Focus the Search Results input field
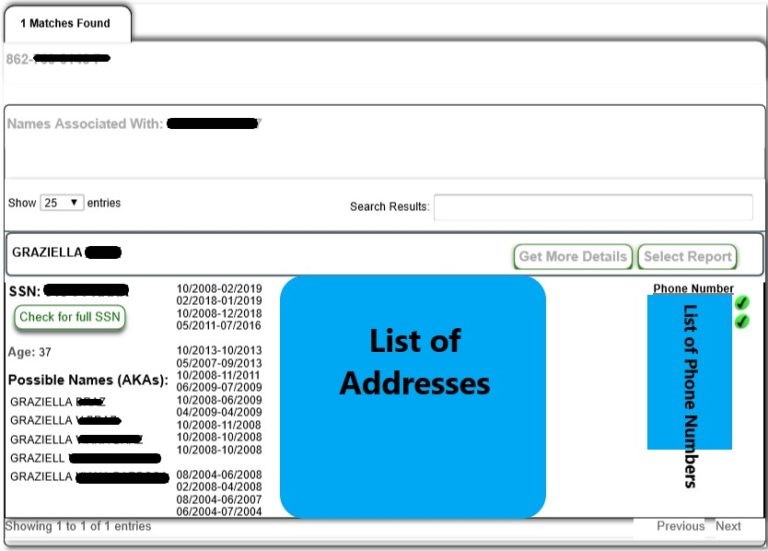768x551 pixels. click(593, 207)
